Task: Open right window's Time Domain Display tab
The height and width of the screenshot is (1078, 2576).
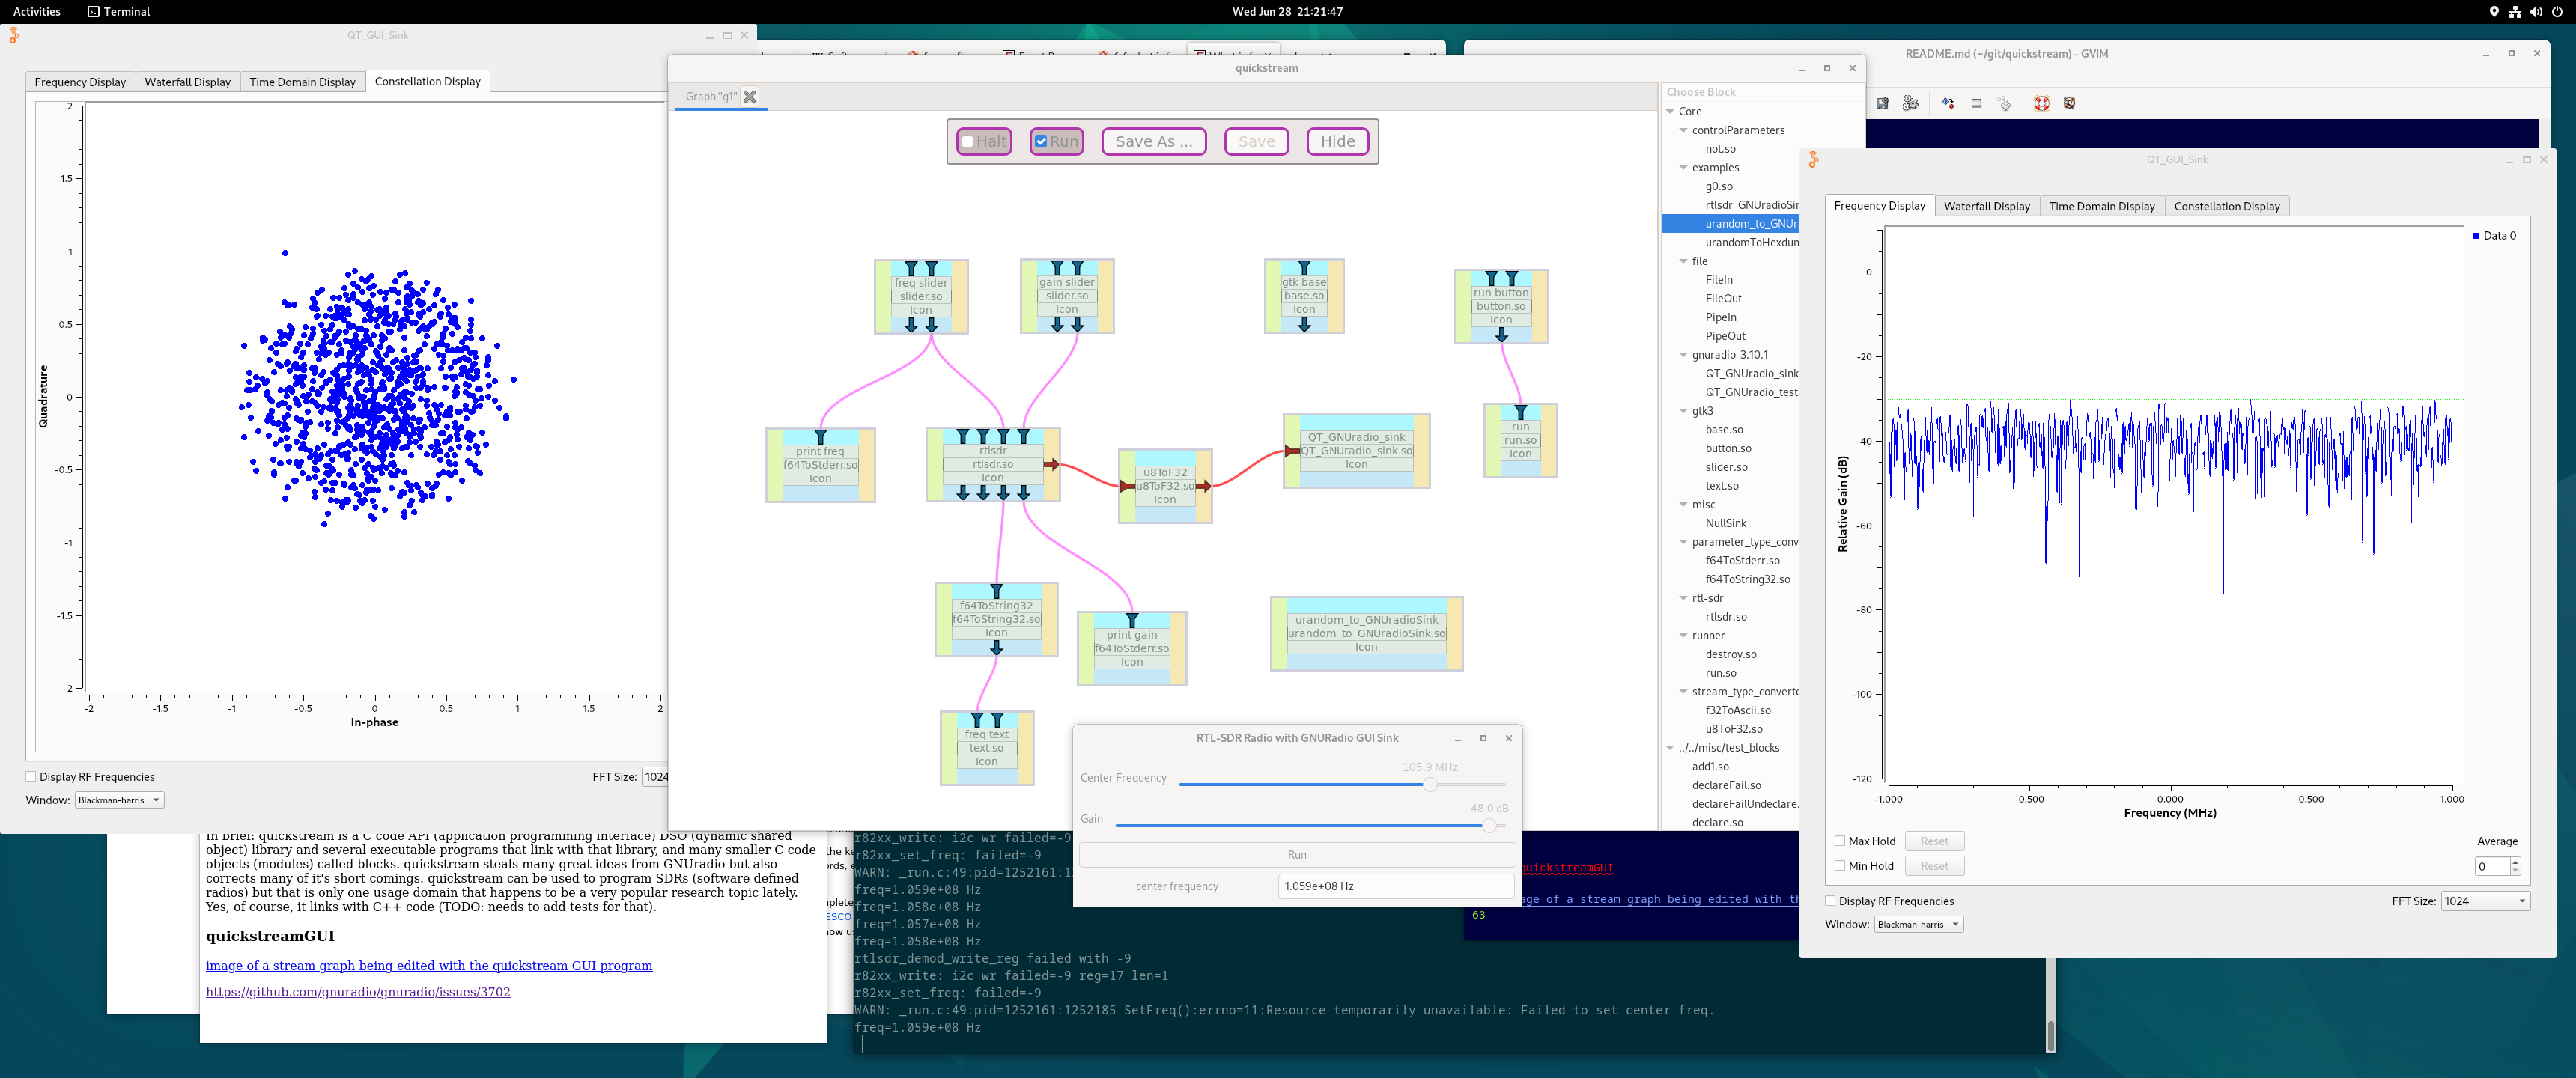Action: [2101, 206]
